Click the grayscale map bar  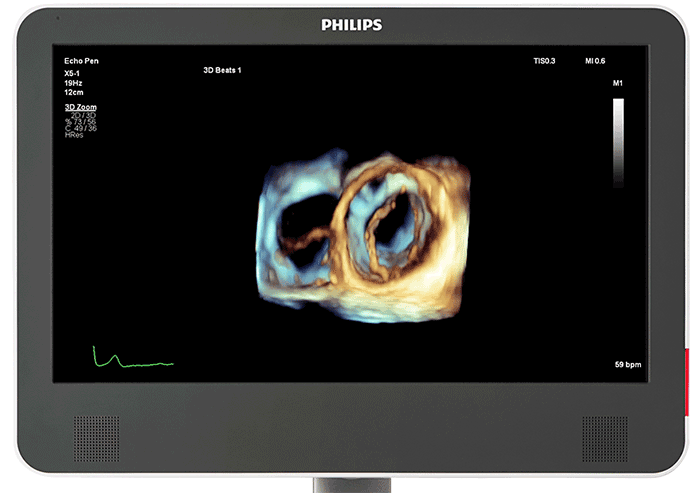click(618, 141)
